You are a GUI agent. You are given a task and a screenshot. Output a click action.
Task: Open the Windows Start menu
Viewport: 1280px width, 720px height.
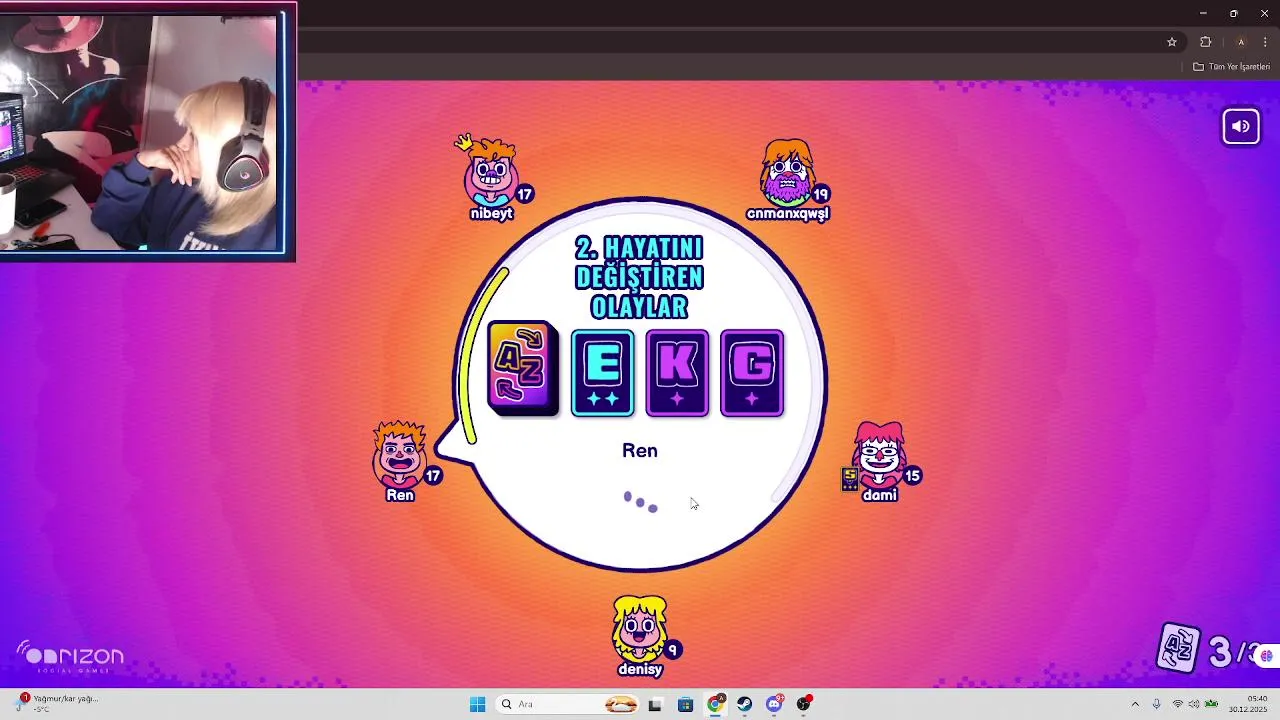pos(477,704)
